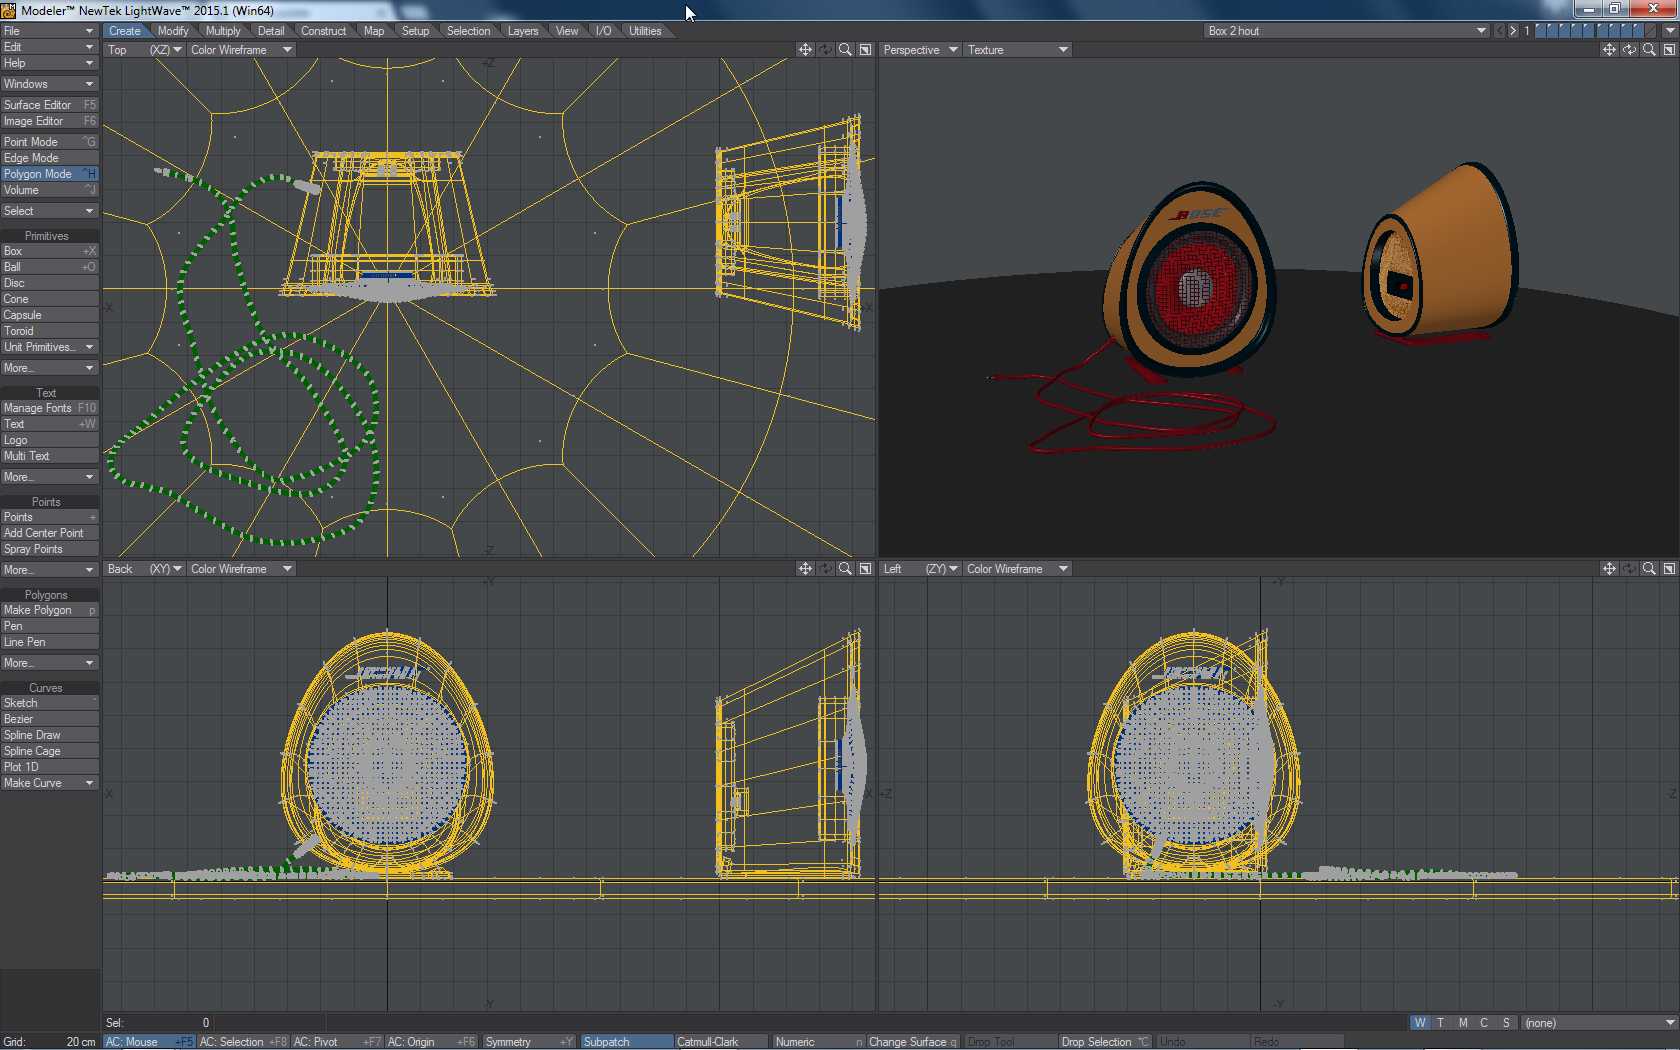Click the rotate icon of the Back viewport
The height and width of the screenshot is (1050, 1680).
point(826,569)
